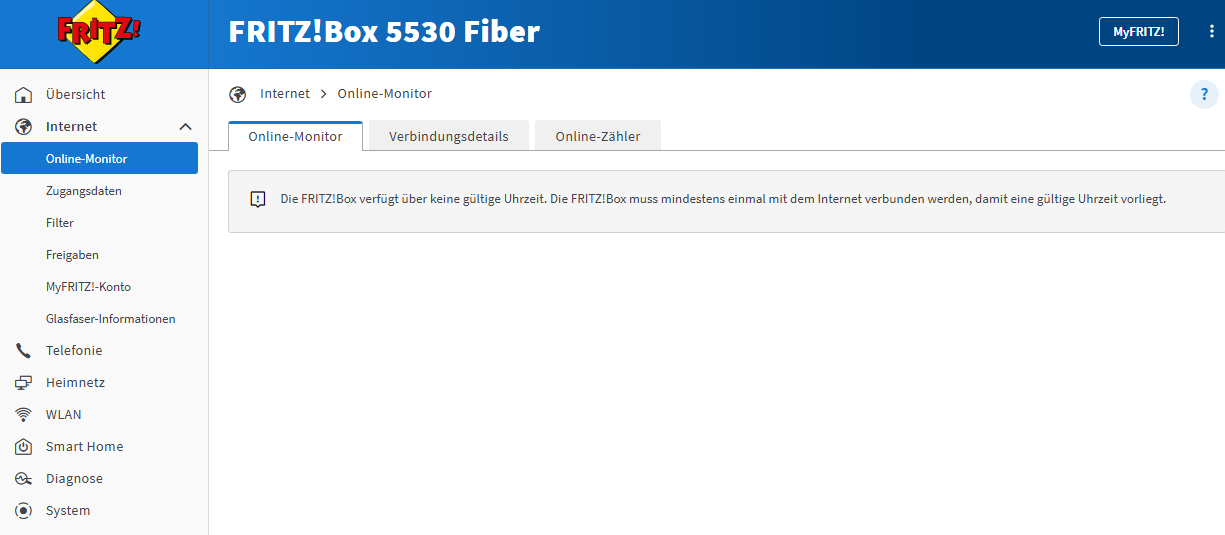1225x535 pixels.
Task: Click the breadcrumb globe icon
Action: [x=237, y=94]
